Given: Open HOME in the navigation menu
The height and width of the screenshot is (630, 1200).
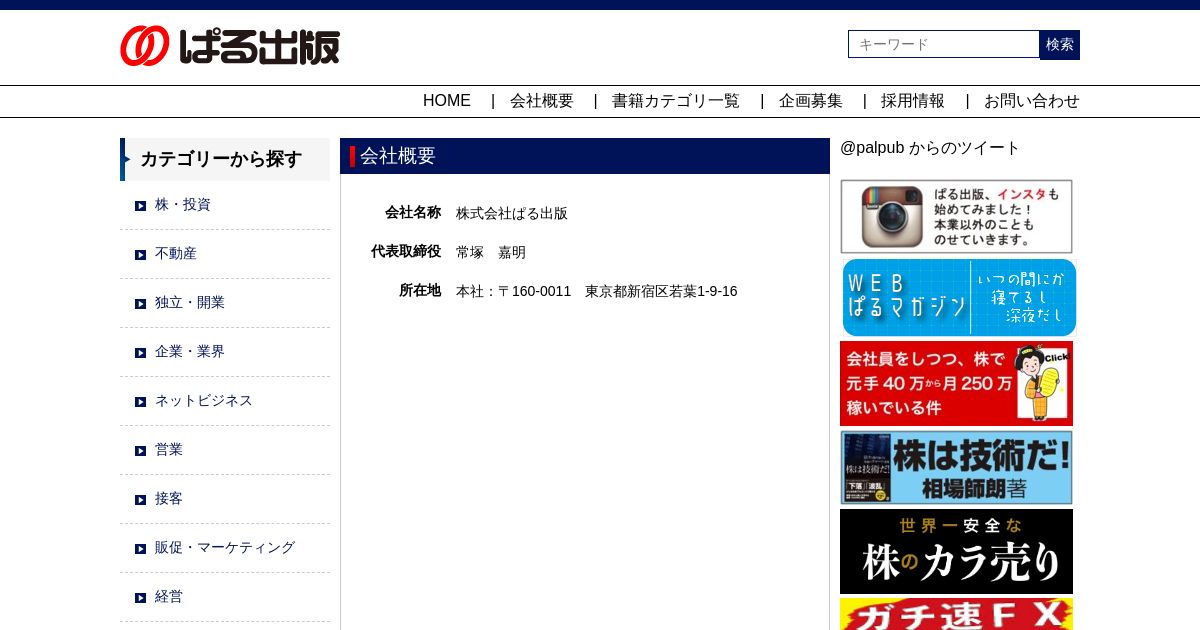Looking at the screenshot, I should pos(447,101).
